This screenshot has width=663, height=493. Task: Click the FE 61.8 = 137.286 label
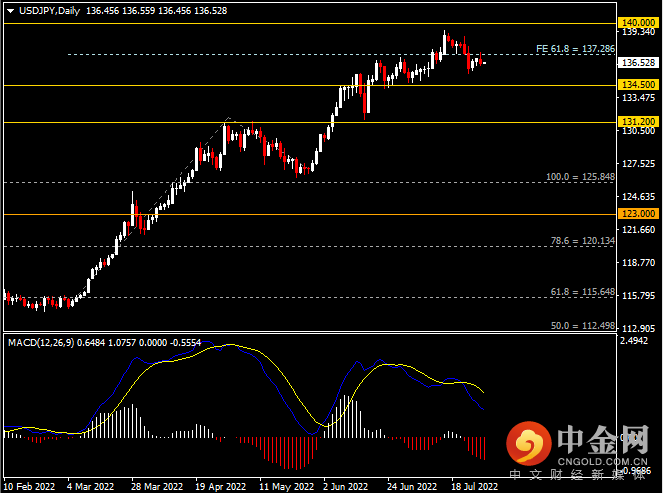pos(575,49)
